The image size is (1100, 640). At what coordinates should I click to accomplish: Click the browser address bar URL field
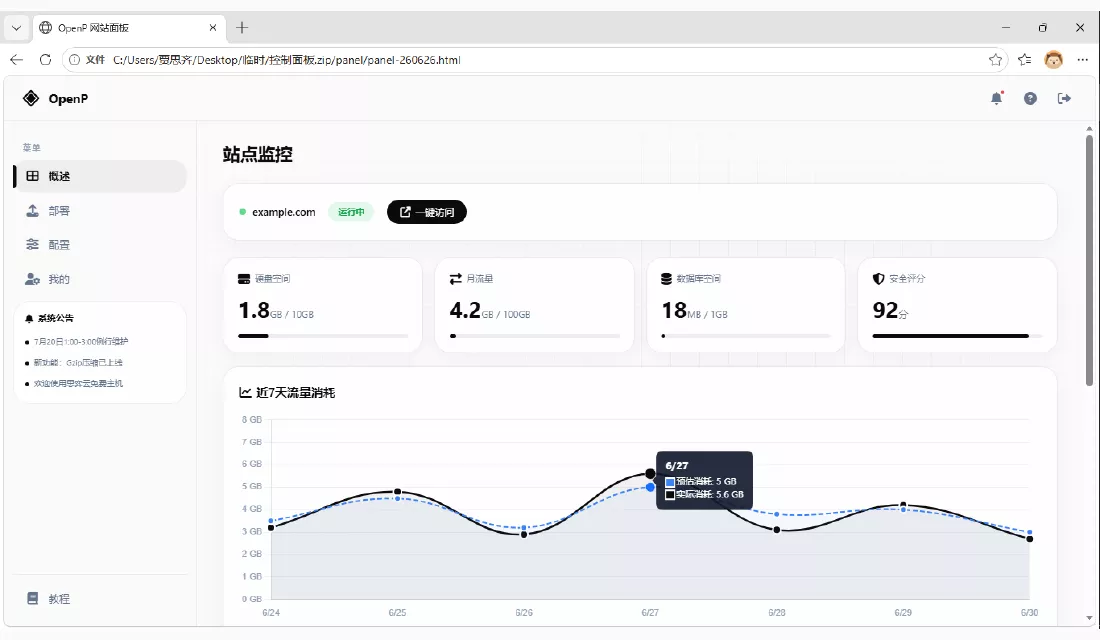[x=533, y=60]
